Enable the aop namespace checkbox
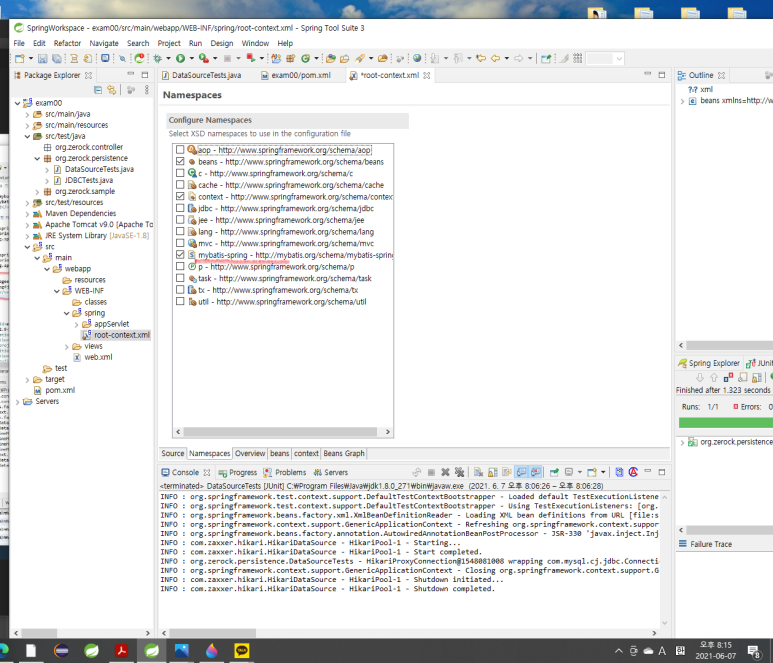The image size is (773, 663). 180,149
